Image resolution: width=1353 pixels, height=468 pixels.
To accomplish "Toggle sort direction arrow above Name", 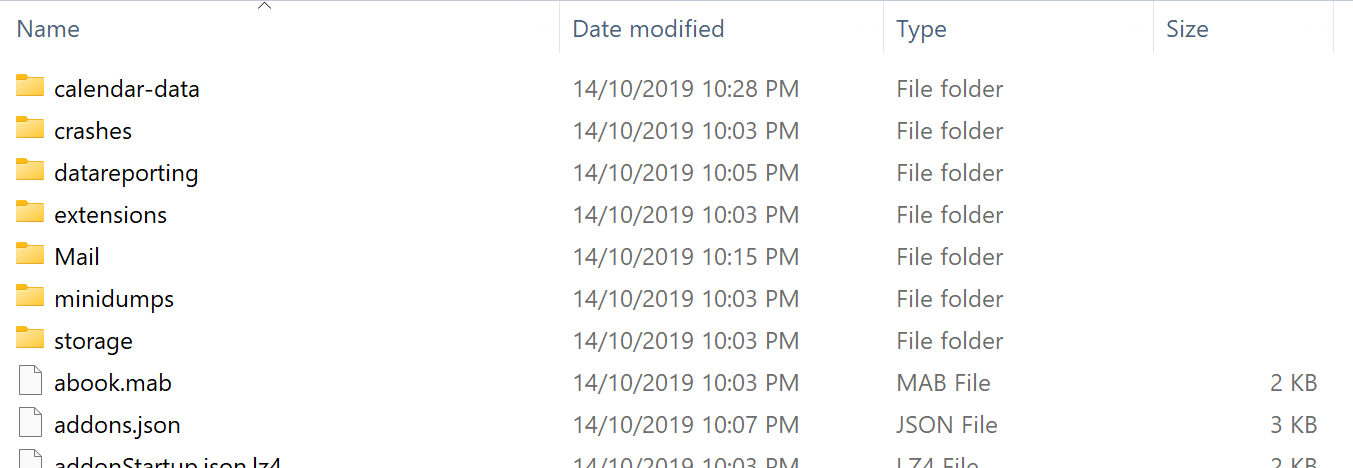I will click(x=264, y=7).
